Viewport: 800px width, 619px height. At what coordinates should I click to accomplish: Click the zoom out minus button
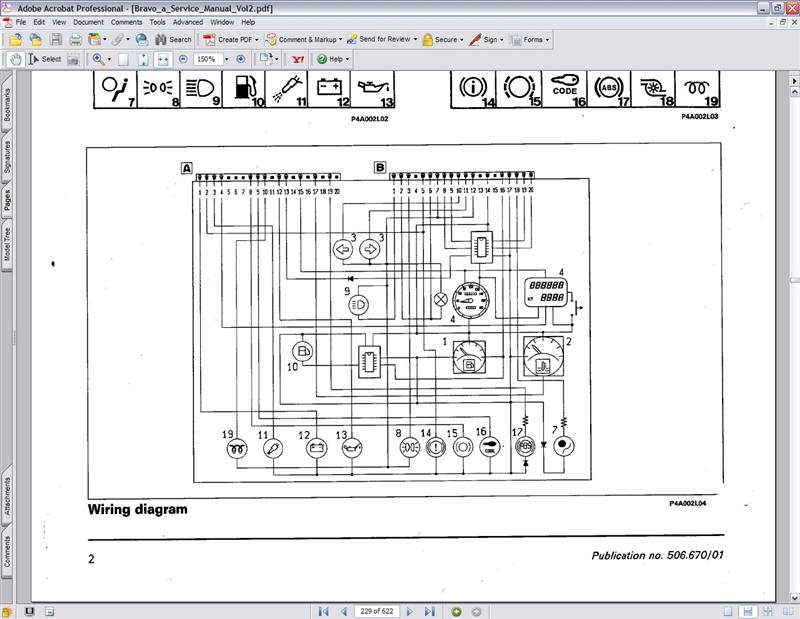point(183,59)
